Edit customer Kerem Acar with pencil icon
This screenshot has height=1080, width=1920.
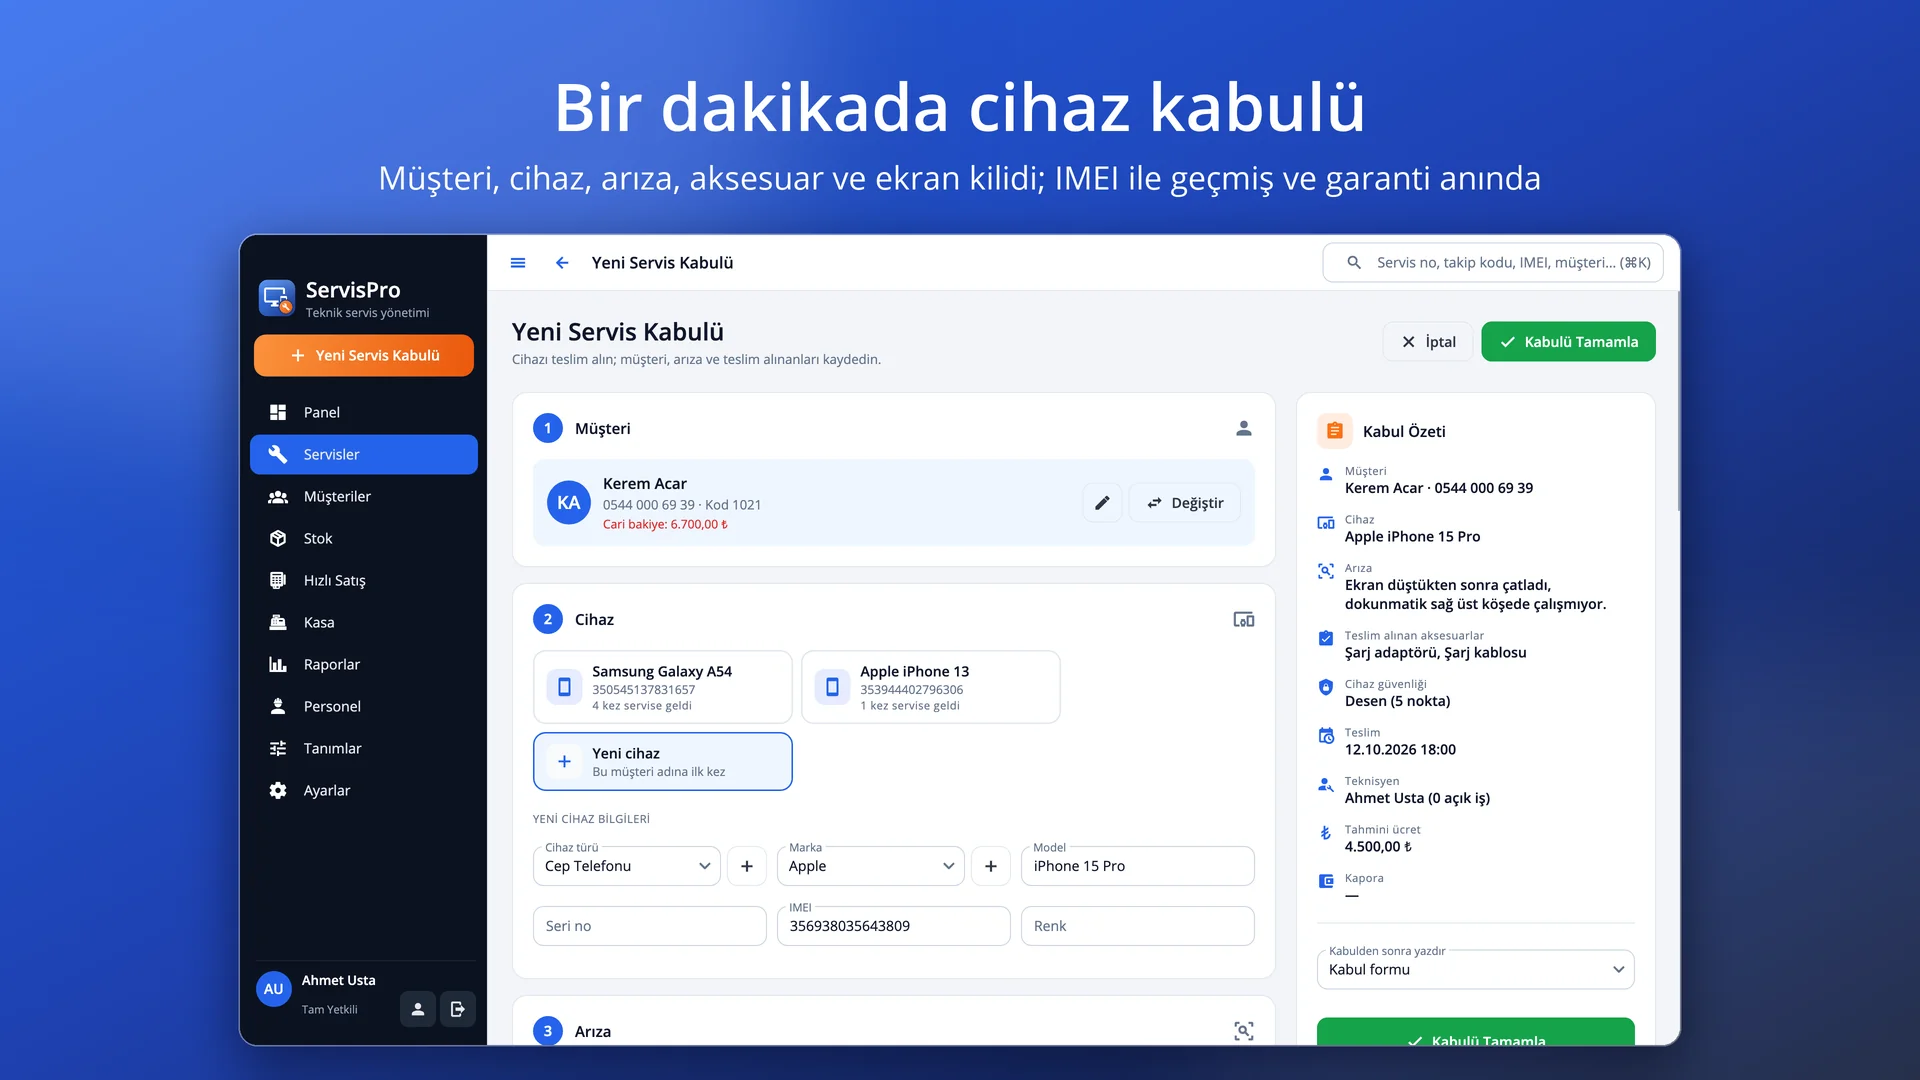(x=1102, y=503)
